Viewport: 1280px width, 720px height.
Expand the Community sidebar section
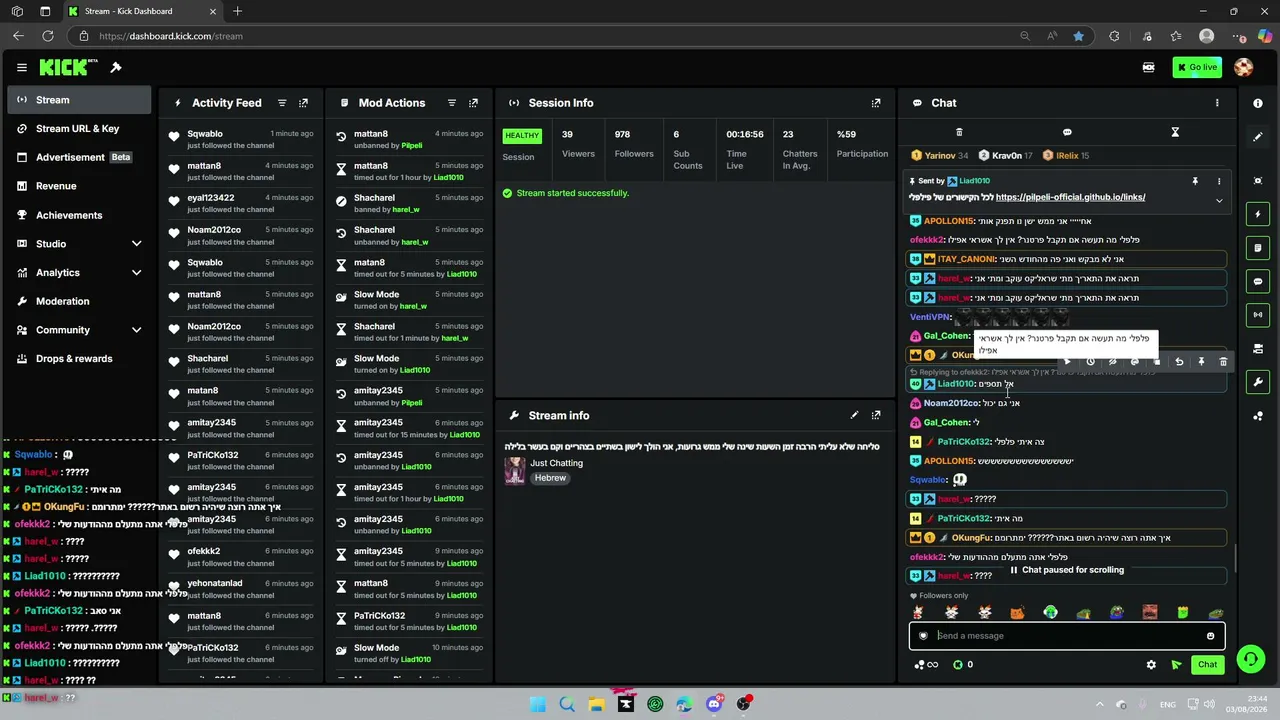136,330
